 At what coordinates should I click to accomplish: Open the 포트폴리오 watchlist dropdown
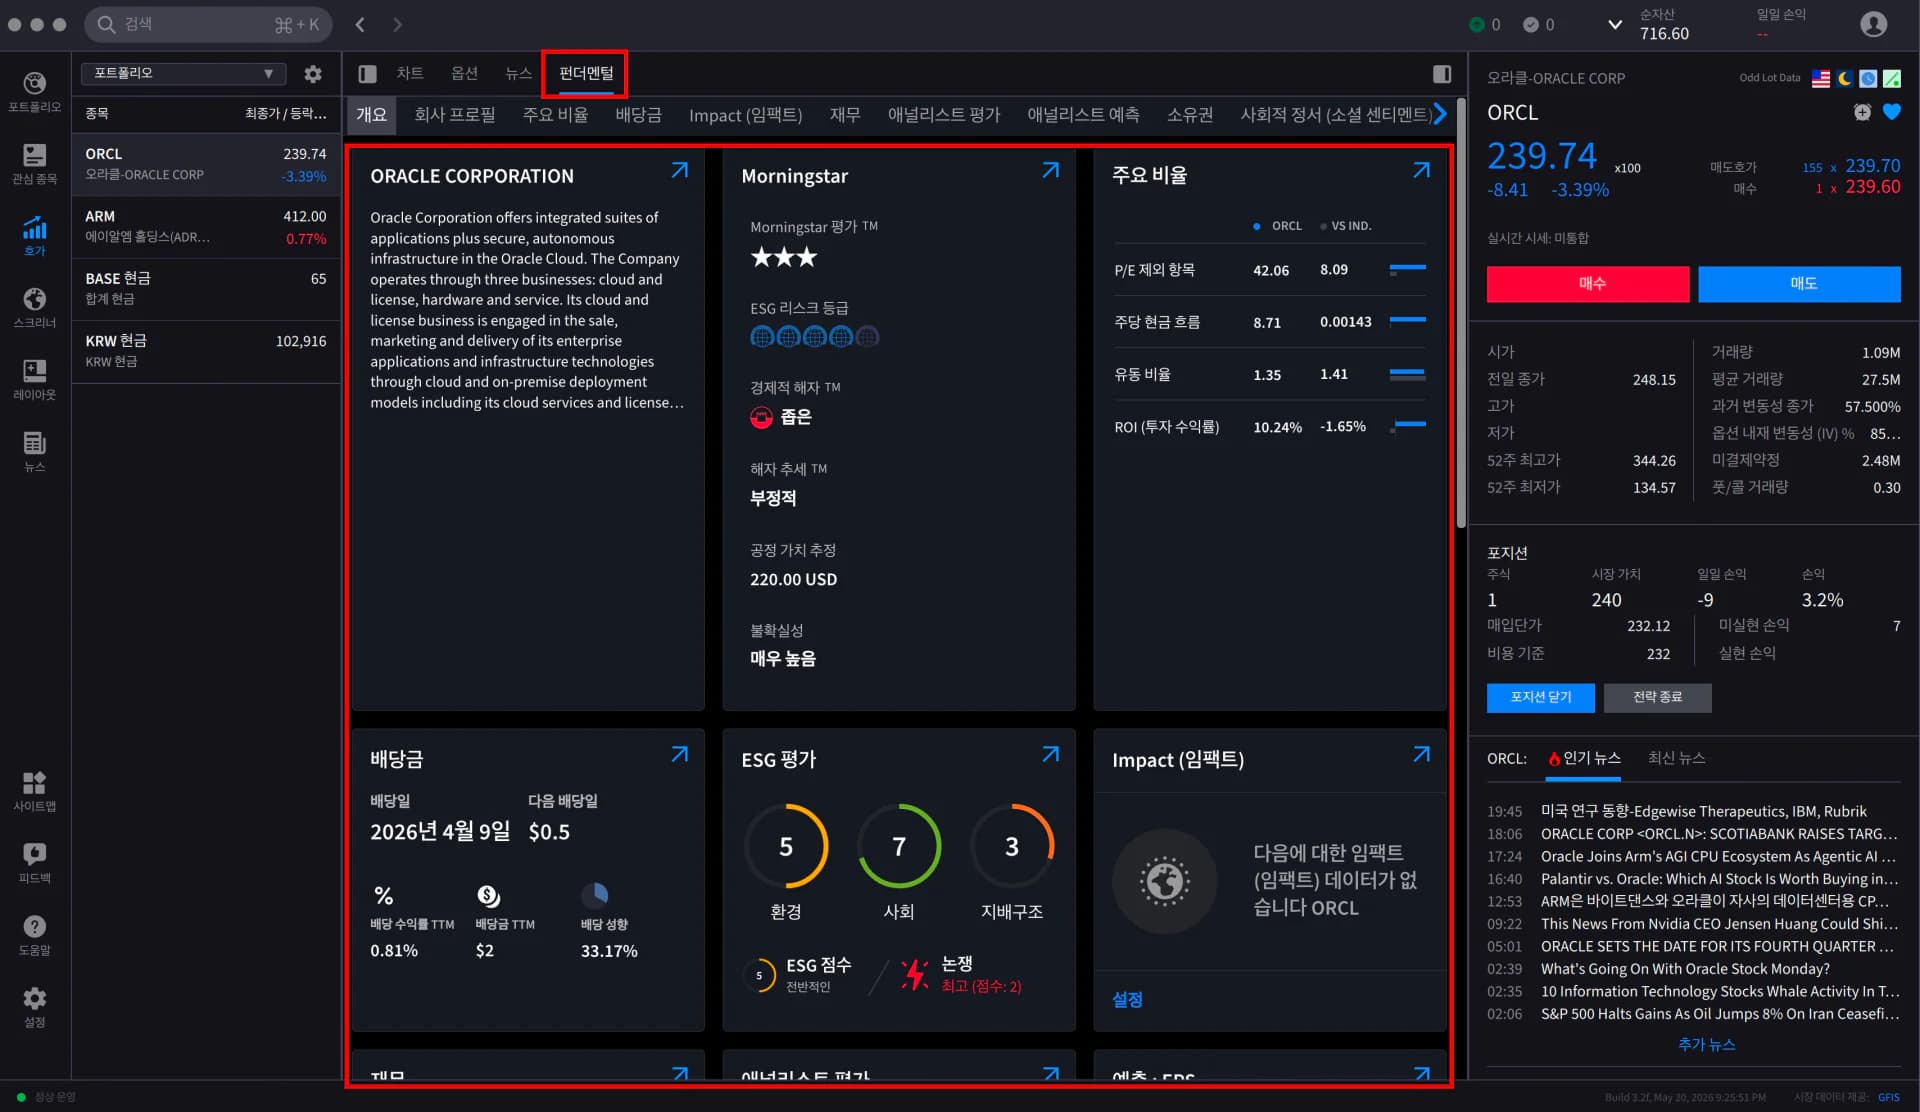click(183, 73)
